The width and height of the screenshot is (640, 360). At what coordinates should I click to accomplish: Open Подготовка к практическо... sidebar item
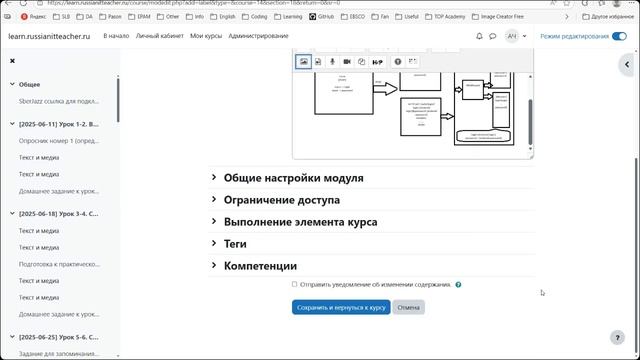coord(59,264)
